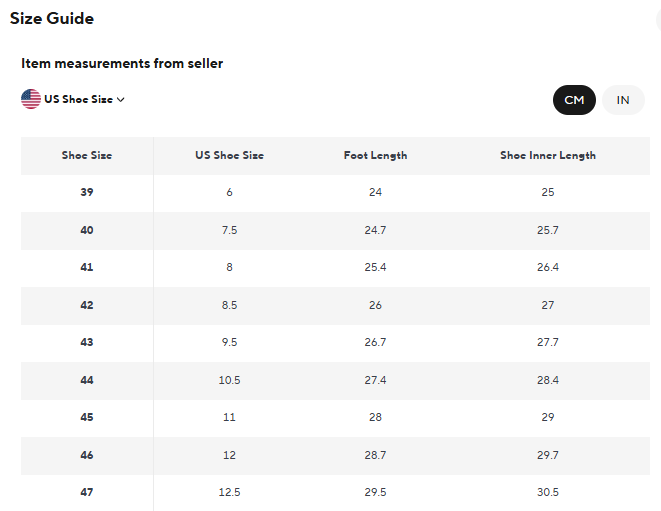Open the US Shoe Size dropdown
661x511 pixels.
point(78,100)
